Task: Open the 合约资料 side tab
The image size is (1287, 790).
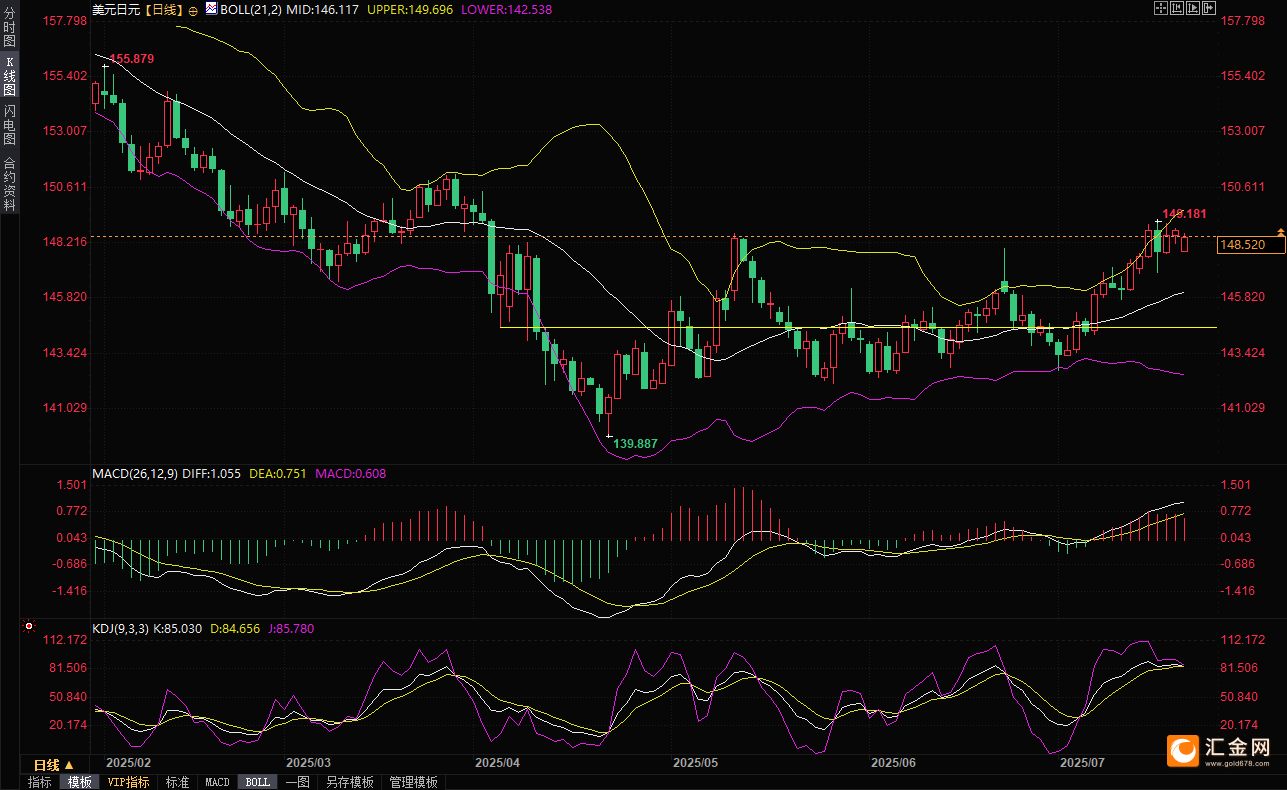Action: tap(9, 184)
